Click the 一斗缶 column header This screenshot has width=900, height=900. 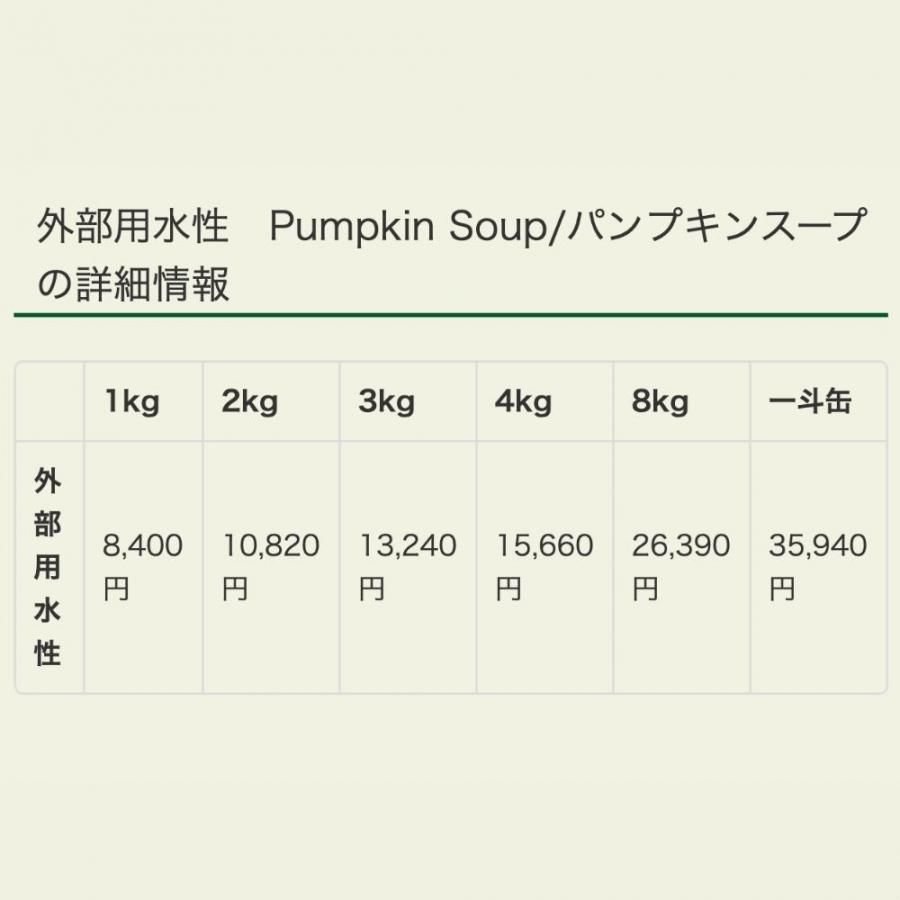[x=818, y=401]
